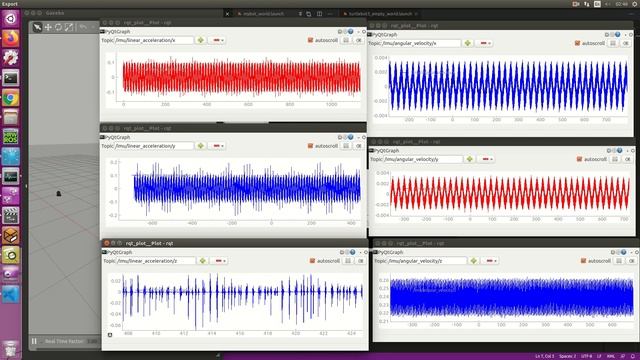The height and width of the screenshot is (360, 640).
Task: Clear the linear_acceleration/x plot
Action: tap(359, 40)
